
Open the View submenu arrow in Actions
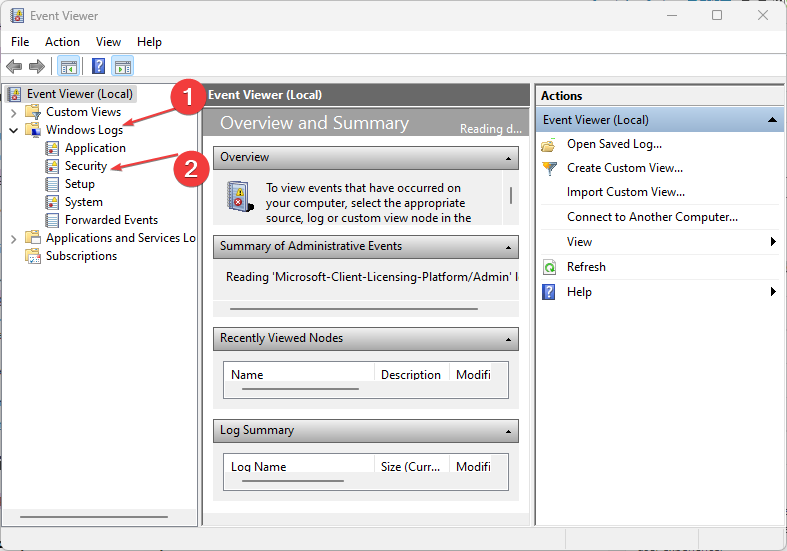[773, 242]
